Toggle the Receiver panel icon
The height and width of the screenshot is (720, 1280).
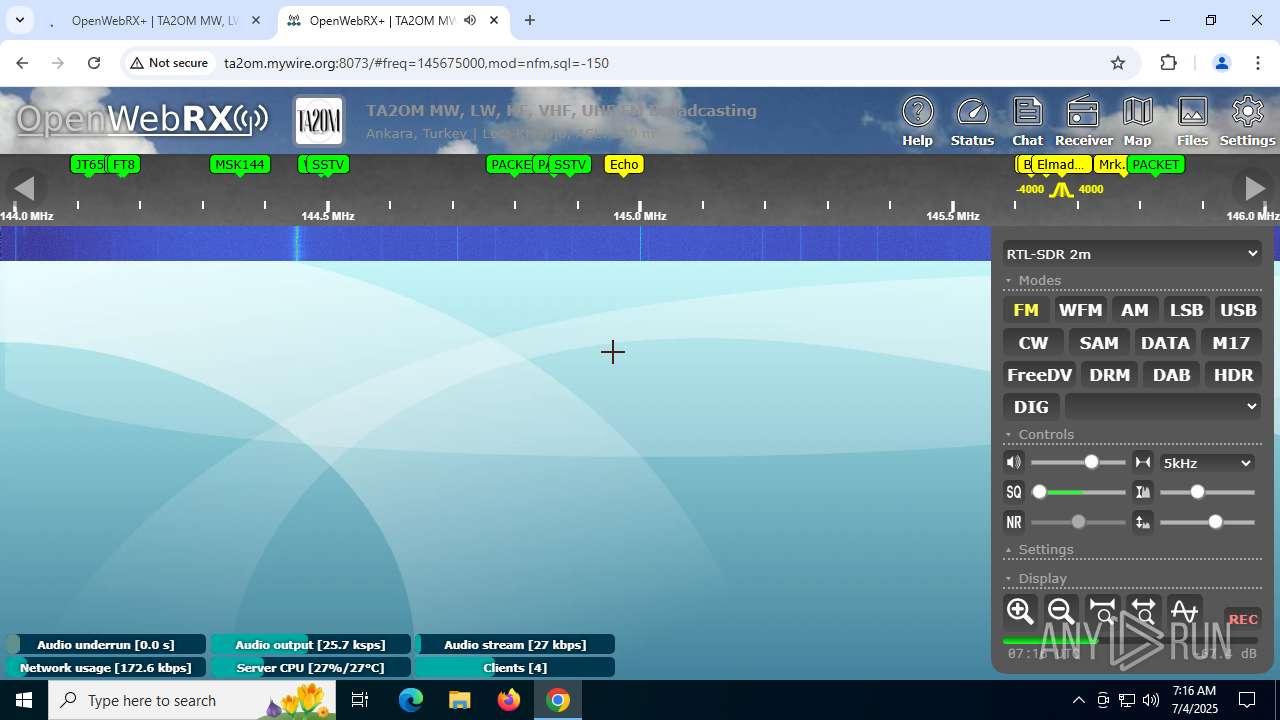tap(1083, 122)
